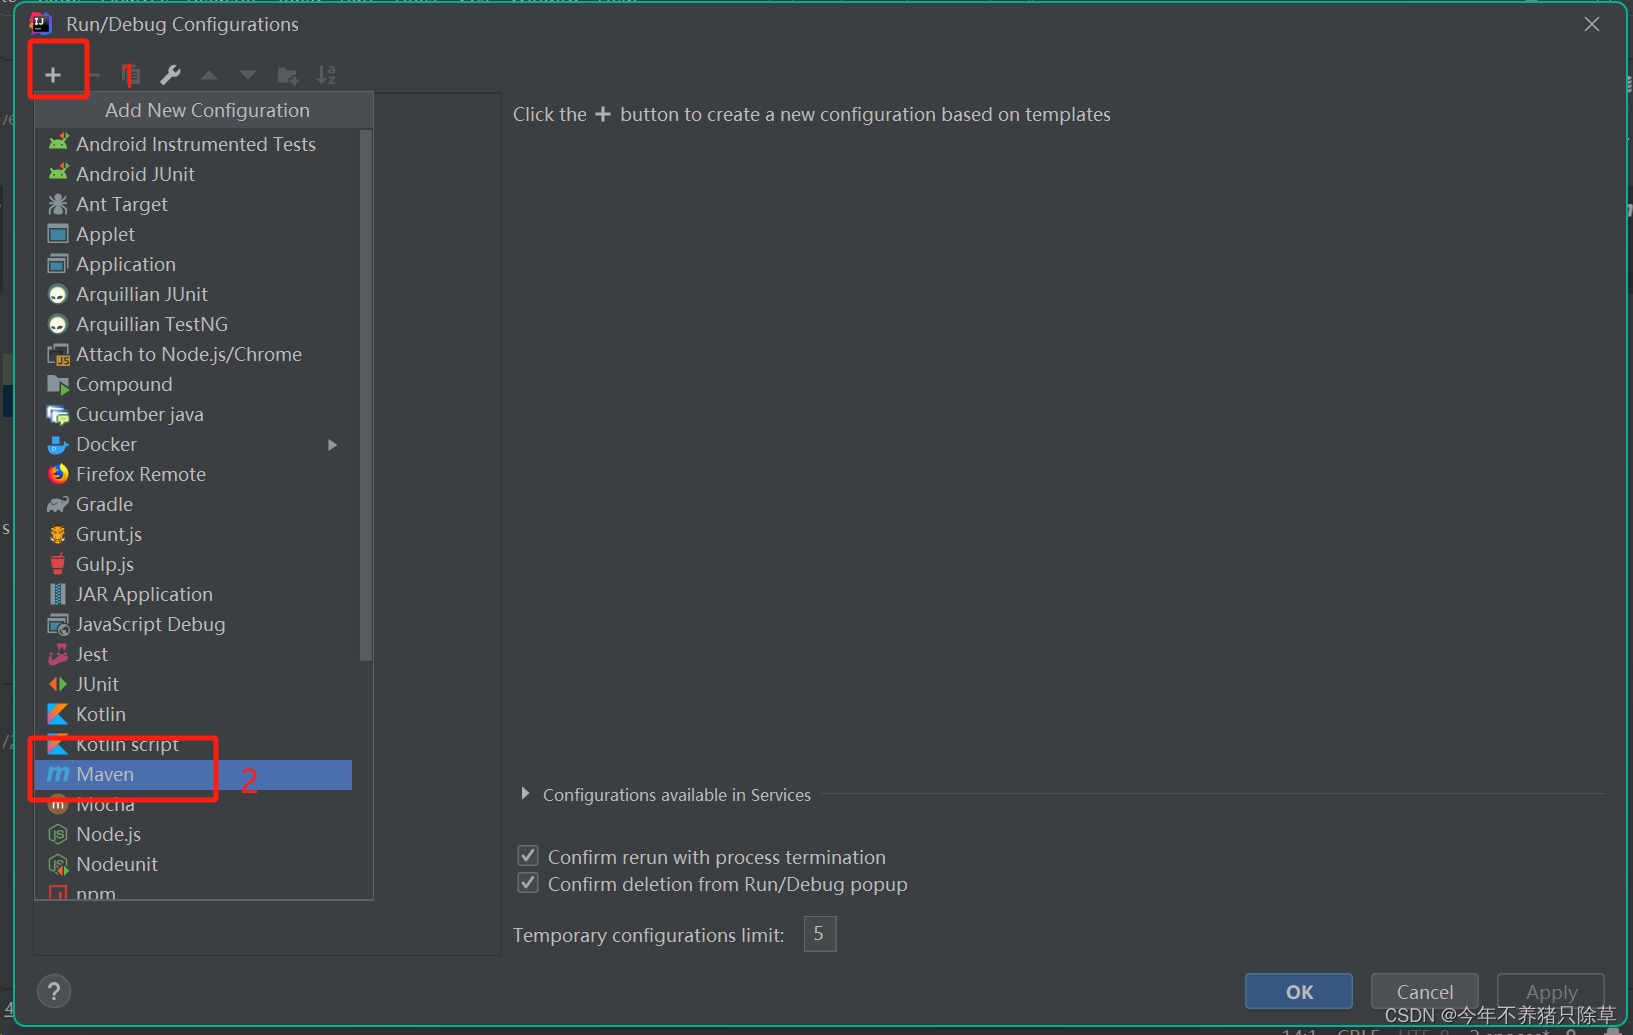Image resolution: width=1633 pixels, height=1035 pixels.
Task: Choose JAR Application entry
Action: coord(194,594)
